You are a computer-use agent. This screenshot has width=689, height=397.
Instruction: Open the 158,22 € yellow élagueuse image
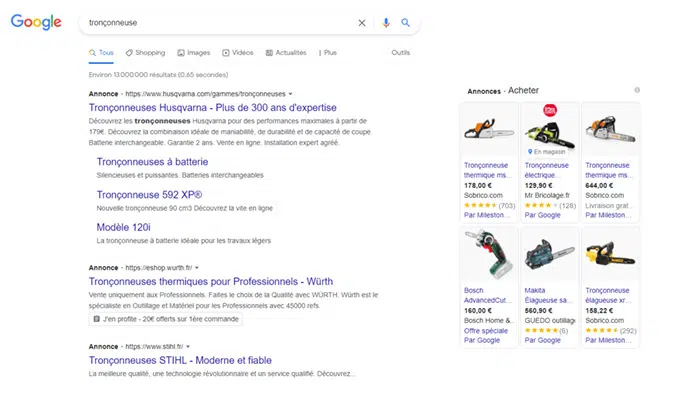click(x=610, y=255)
